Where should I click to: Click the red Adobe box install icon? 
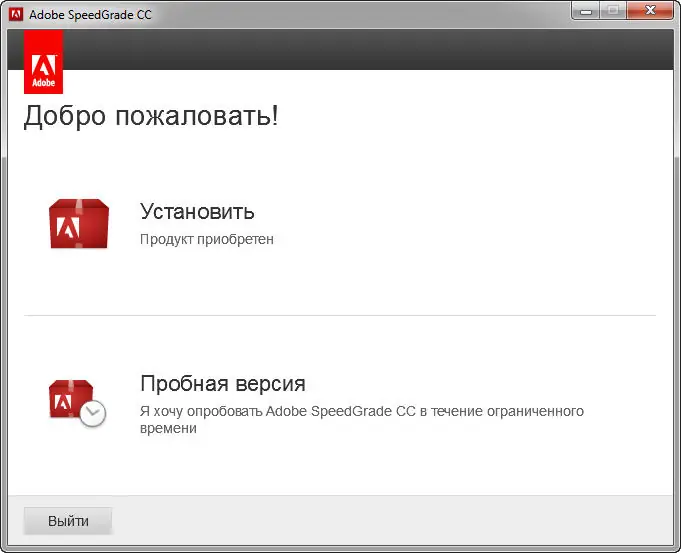click(x=79, y=224)
